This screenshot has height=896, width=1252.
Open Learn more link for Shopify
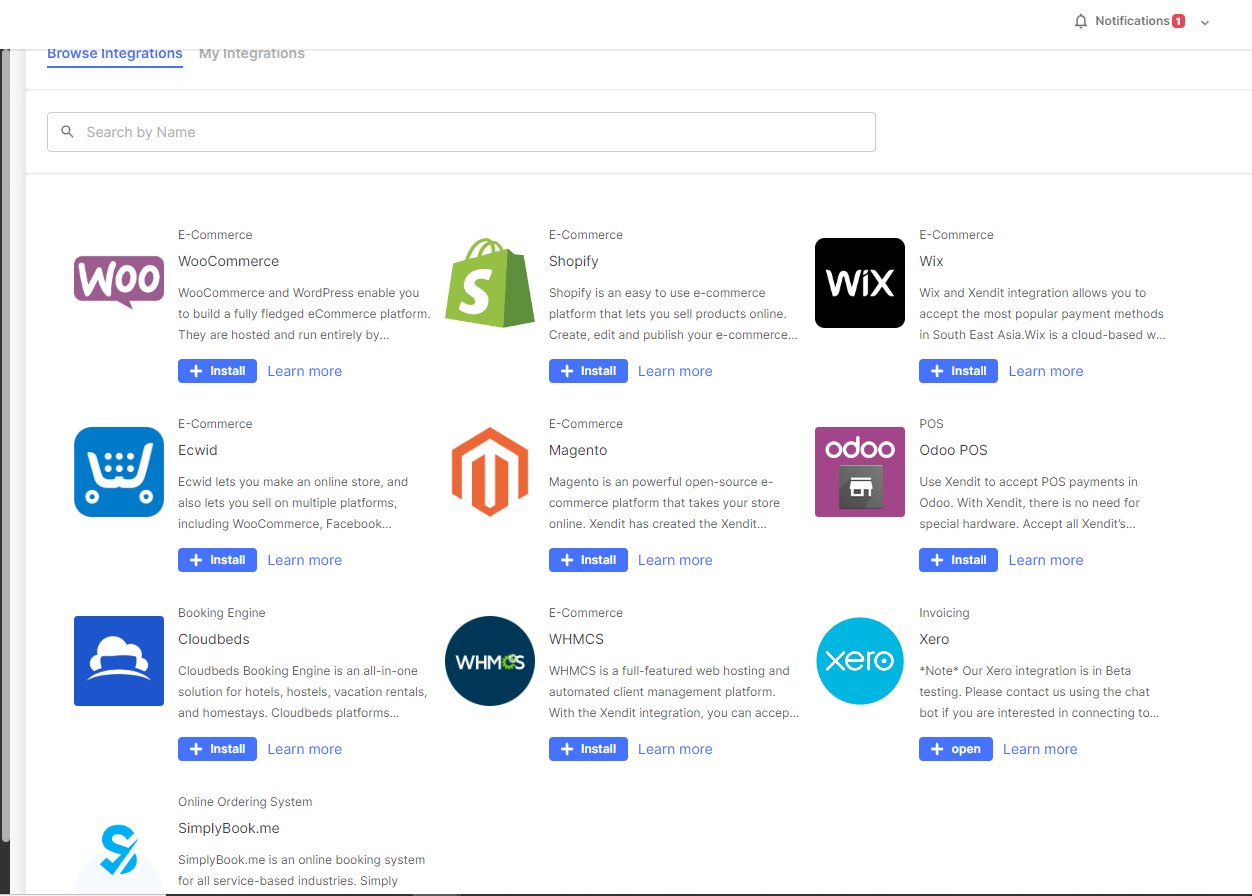click(675, 371)
